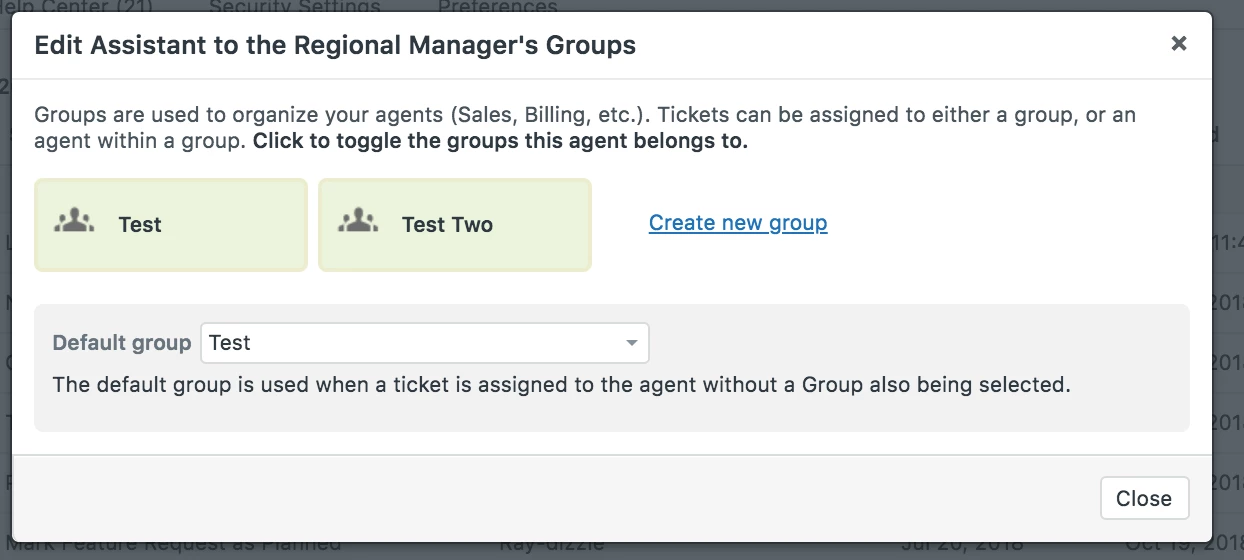Follow the Create new group link
This screenshot has width=1244, height=560.
738,223
